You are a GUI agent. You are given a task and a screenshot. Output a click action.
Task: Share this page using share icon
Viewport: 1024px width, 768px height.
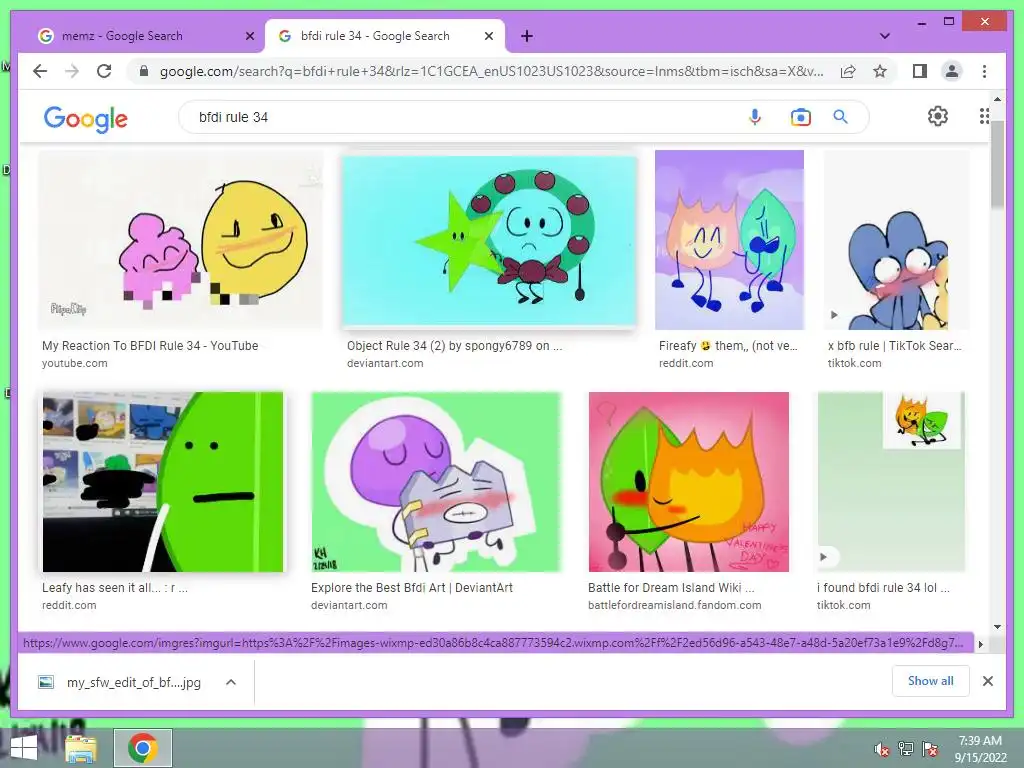tap(848, 71)
